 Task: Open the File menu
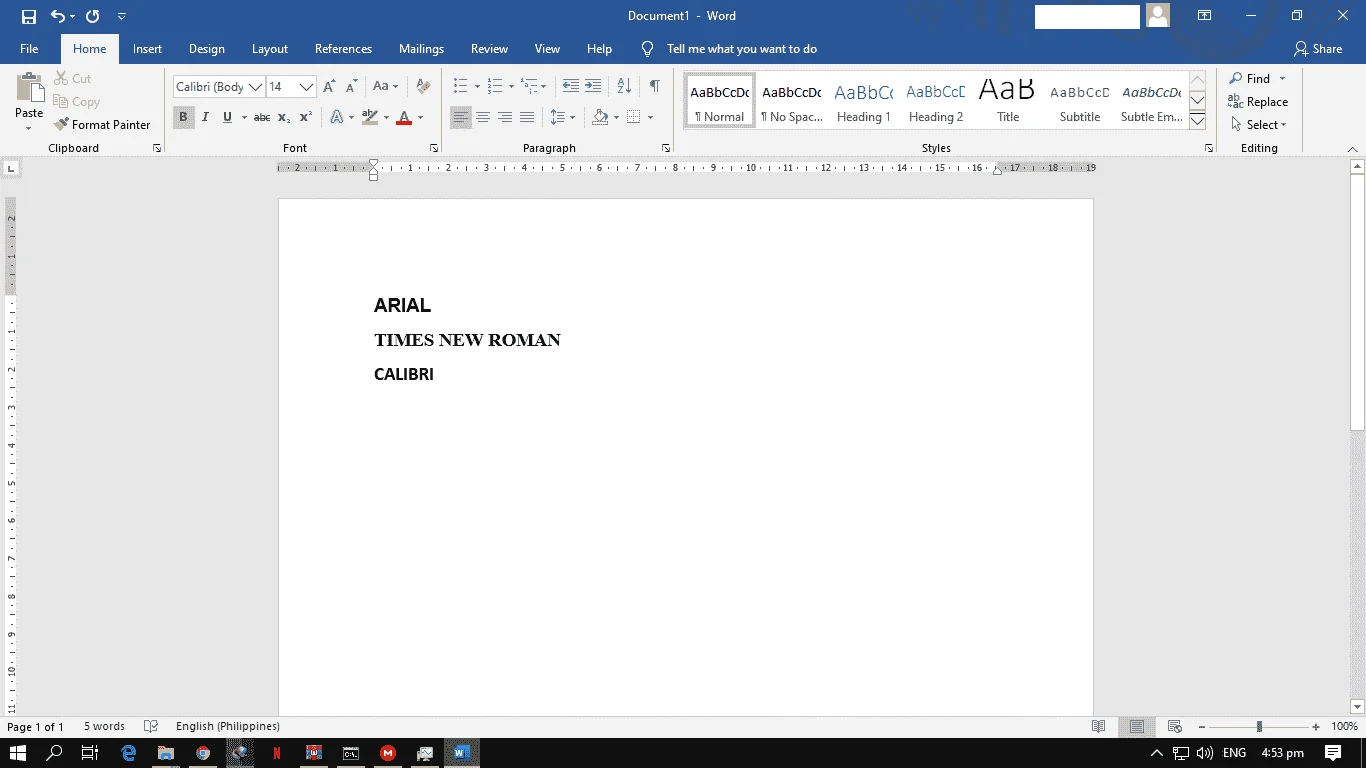coord(29,48)
